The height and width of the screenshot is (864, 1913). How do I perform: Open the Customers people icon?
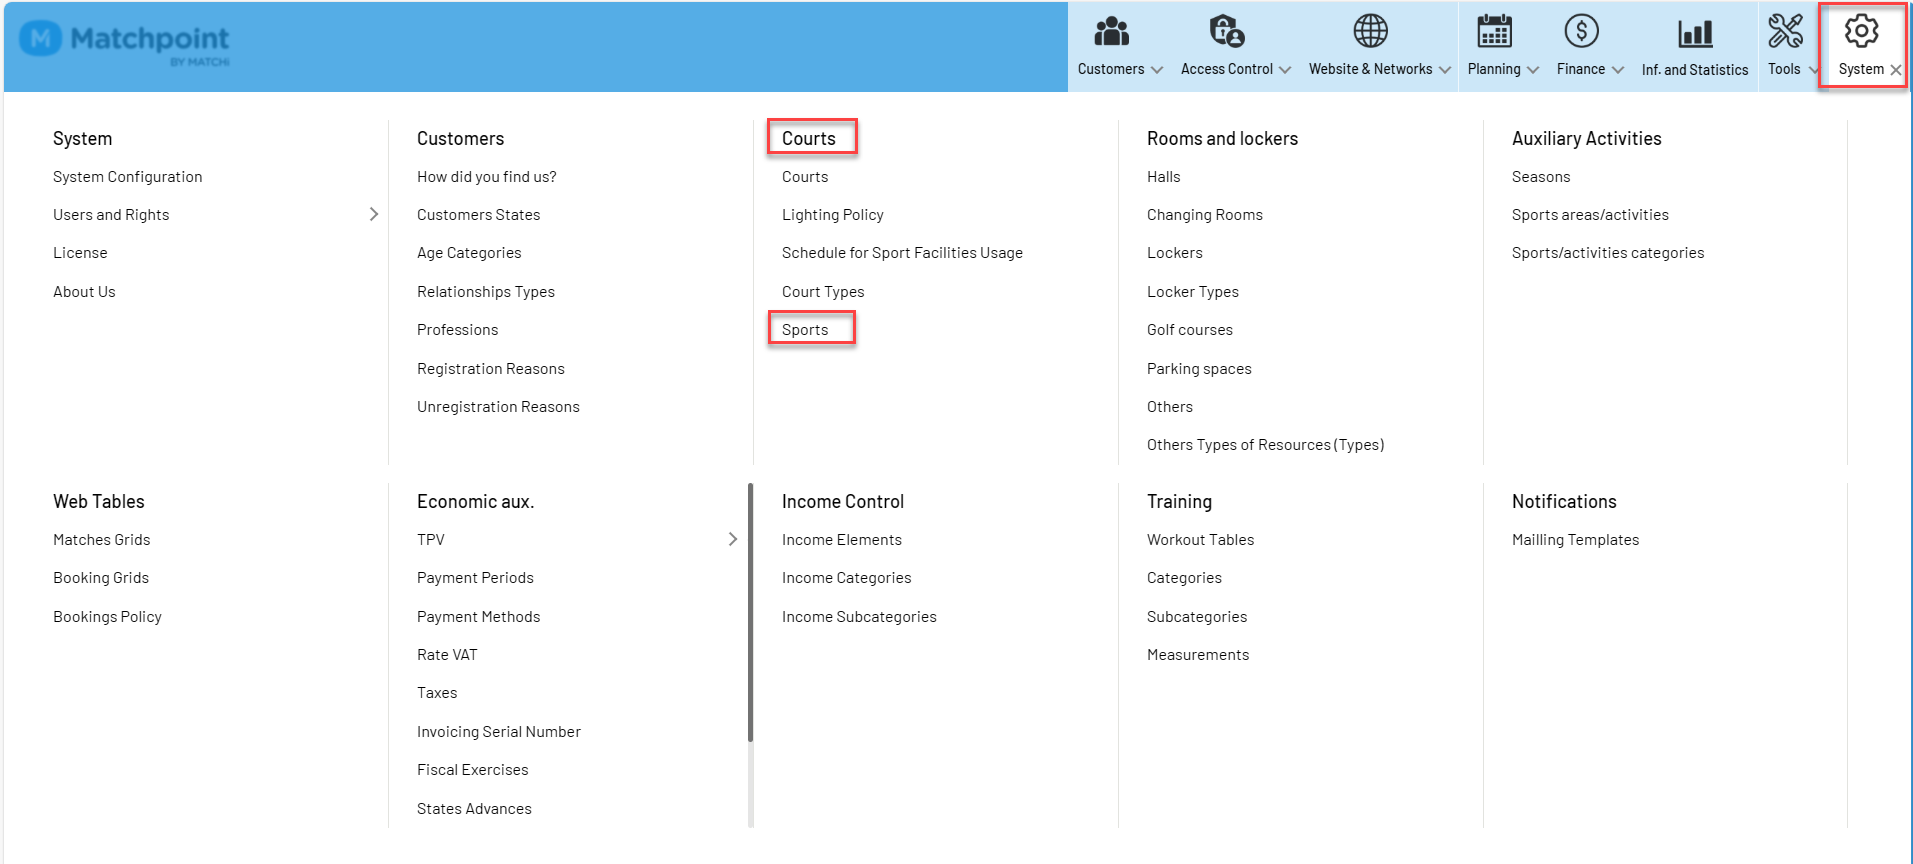click(x=1111, y=31)
